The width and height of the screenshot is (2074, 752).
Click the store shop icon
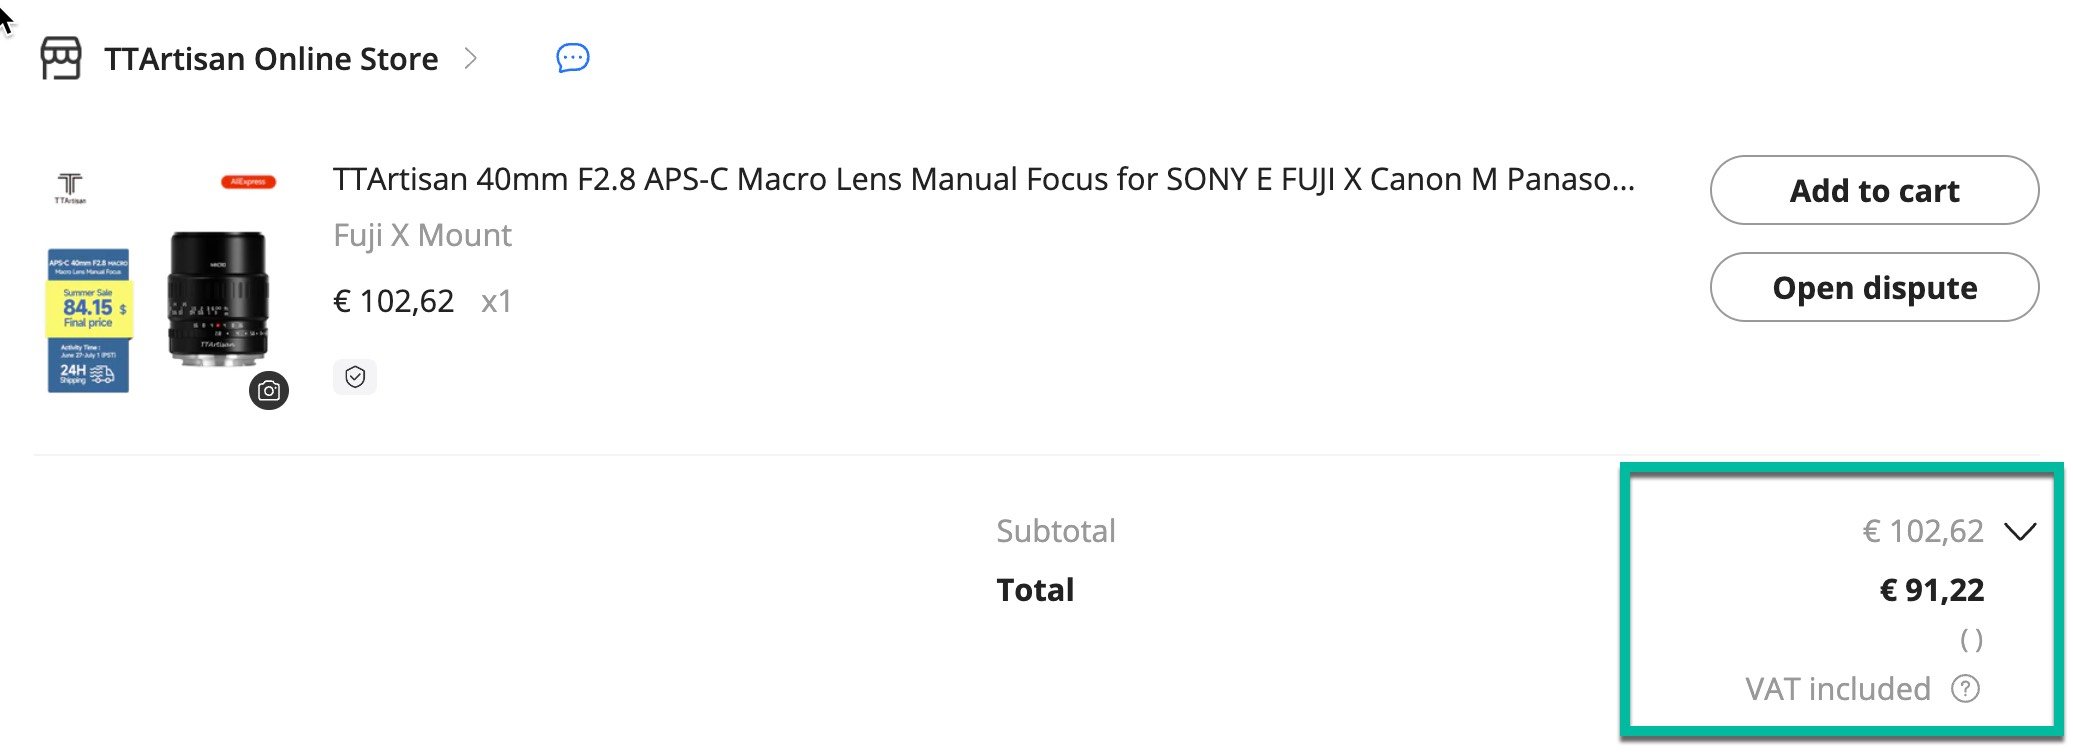pos(61,58)
